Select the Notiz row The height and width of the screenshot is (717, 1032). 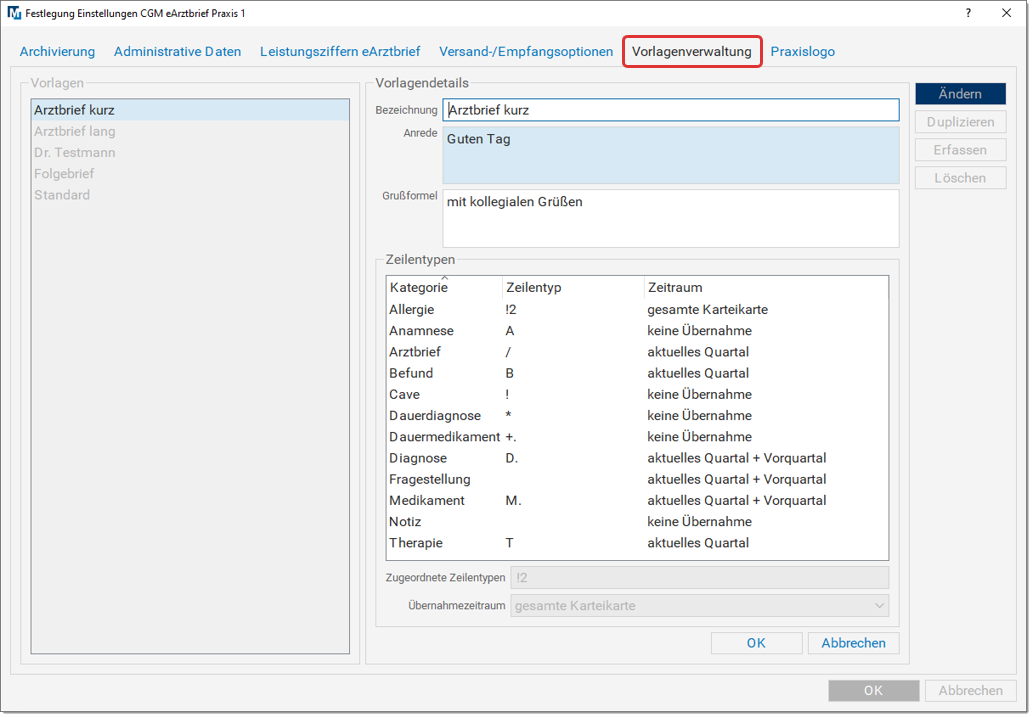pyautogui.click(x=637, y=521)
